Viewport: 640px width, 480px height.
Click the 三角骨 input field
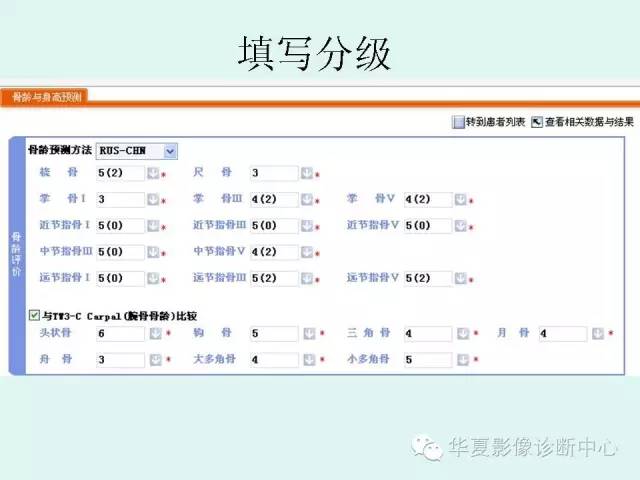pos(428,334)
